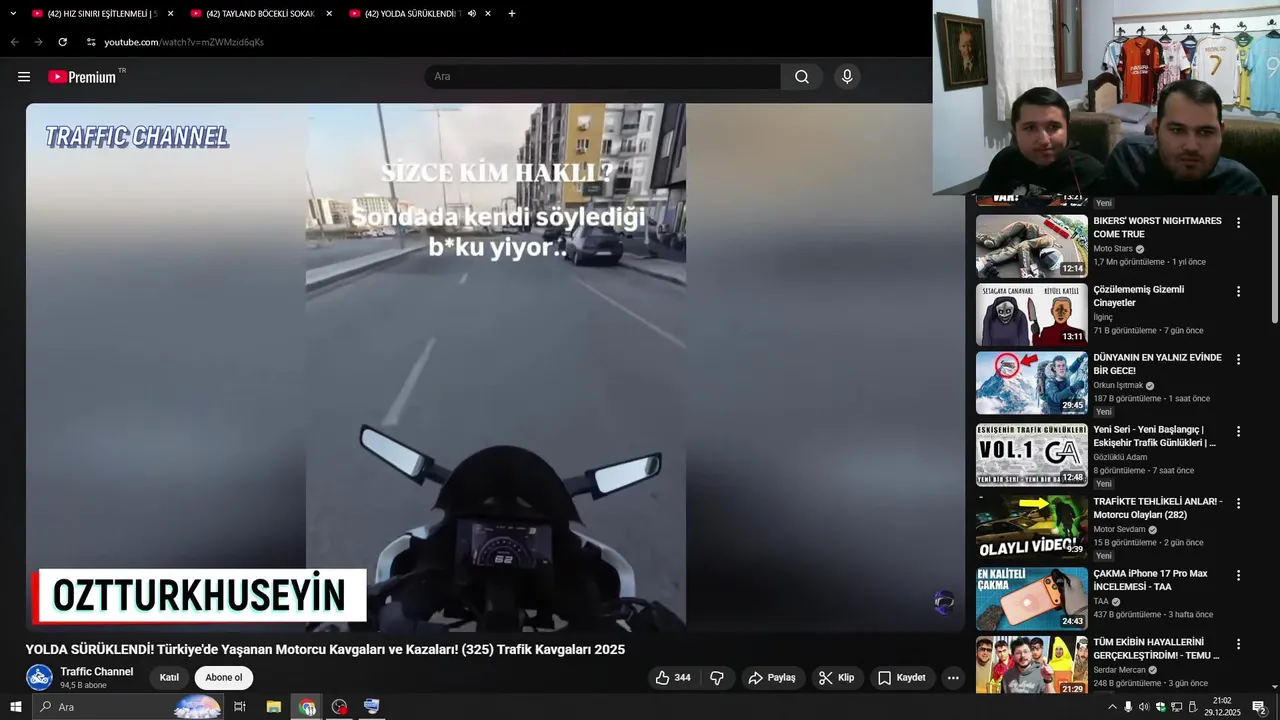
Task: Open the tab search dropdown arrow
Action: coord(13,13)
